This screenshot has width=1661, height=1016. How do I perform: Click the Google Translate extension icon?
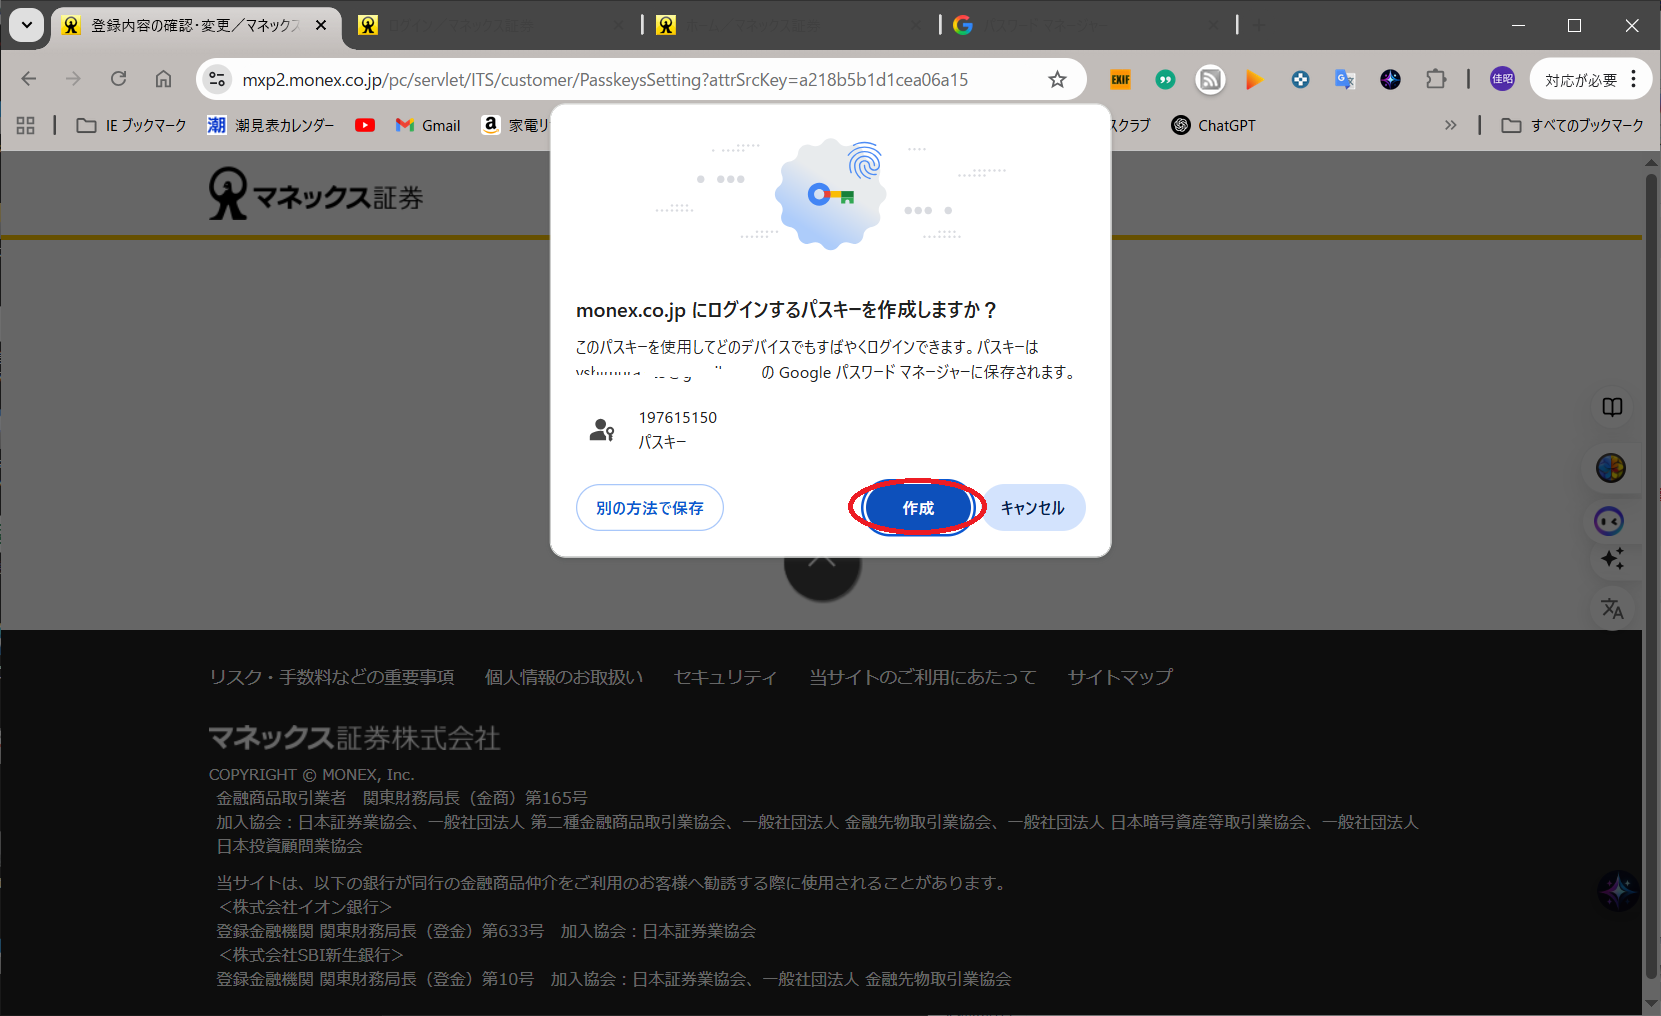click(1345, 80)
